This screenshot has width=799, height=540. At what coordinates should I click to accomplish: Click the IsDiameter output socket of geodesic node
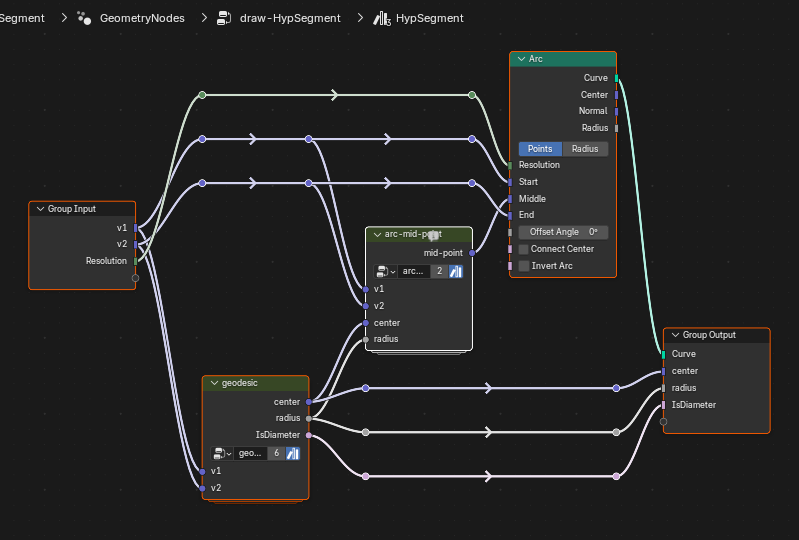pyautogui.click(x=309, y=435)
